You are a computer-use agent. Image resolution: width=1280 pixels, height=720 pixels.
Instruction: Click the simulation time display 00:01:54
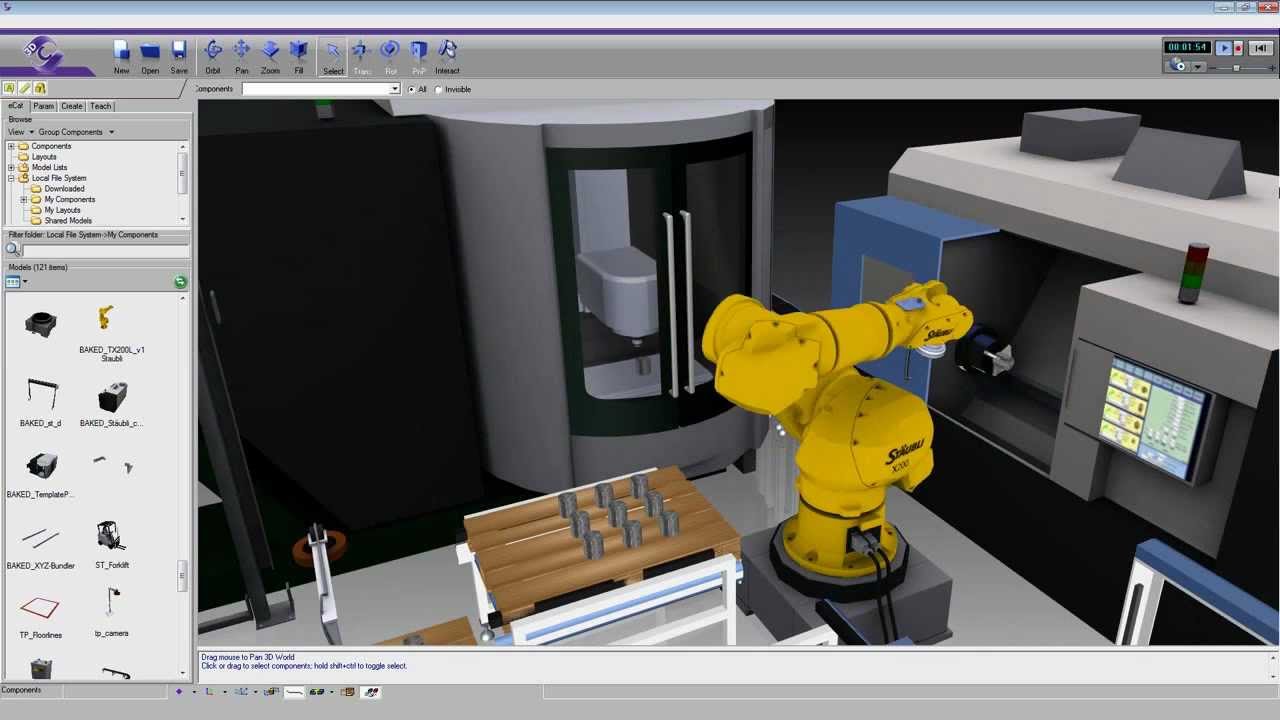click(x=1187, y=47)
